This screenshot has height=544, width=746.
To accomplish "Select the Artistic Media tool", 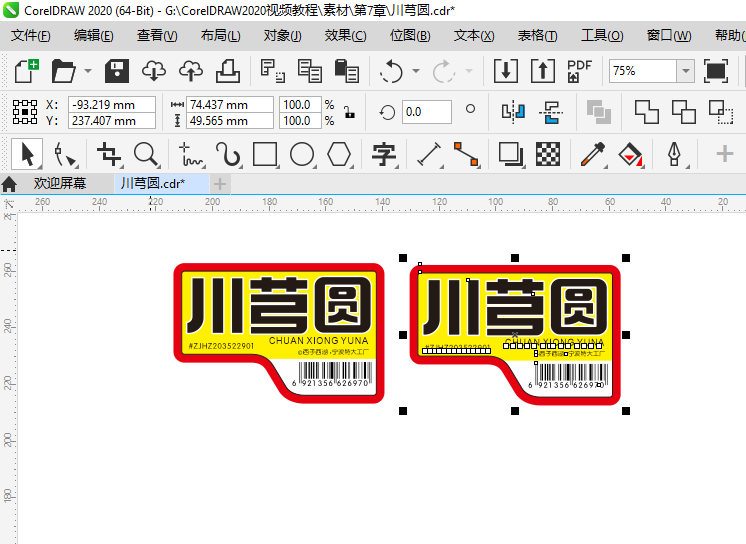I will (228, 154).
